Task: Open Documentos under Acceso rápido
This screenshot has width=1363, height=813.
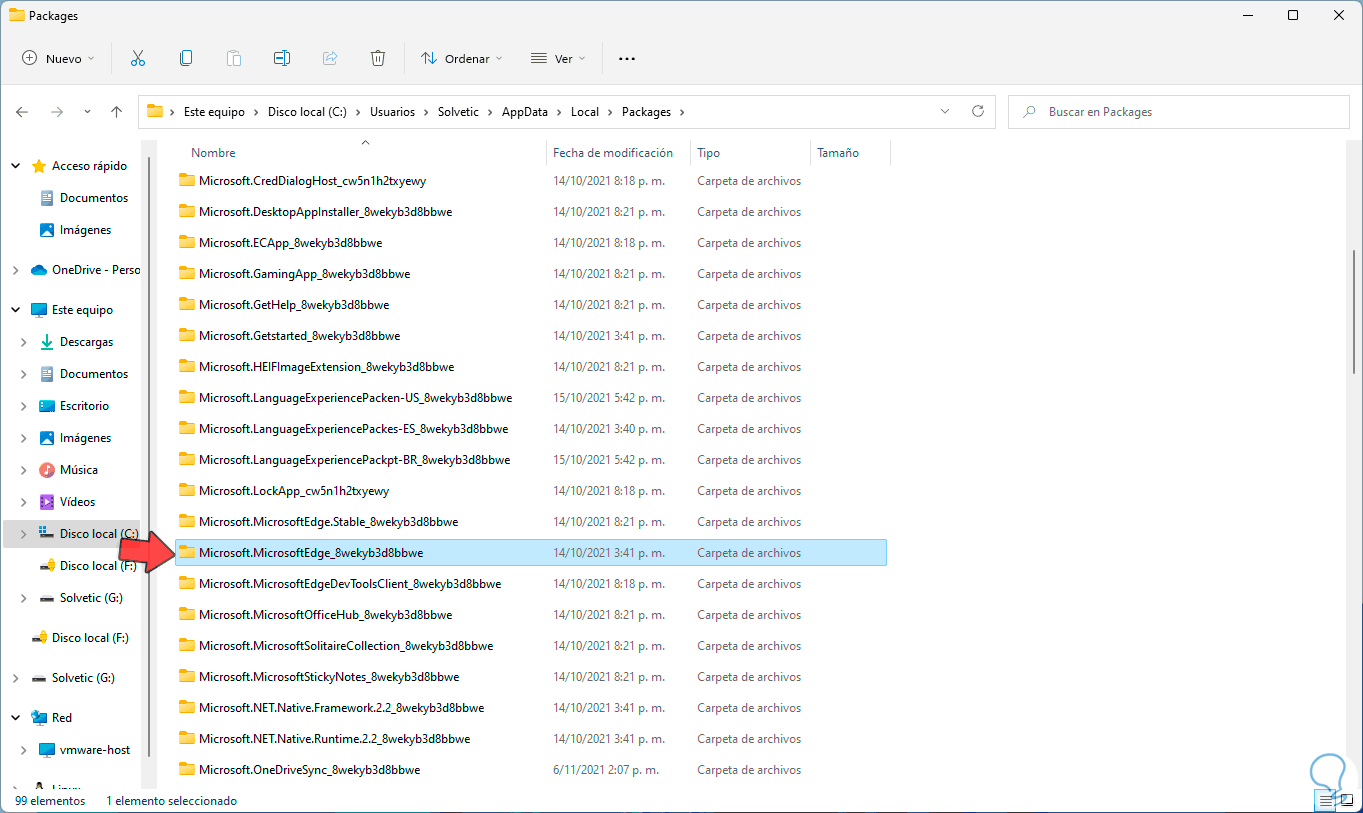Action: pyautogui.click(x=94, y=198)
